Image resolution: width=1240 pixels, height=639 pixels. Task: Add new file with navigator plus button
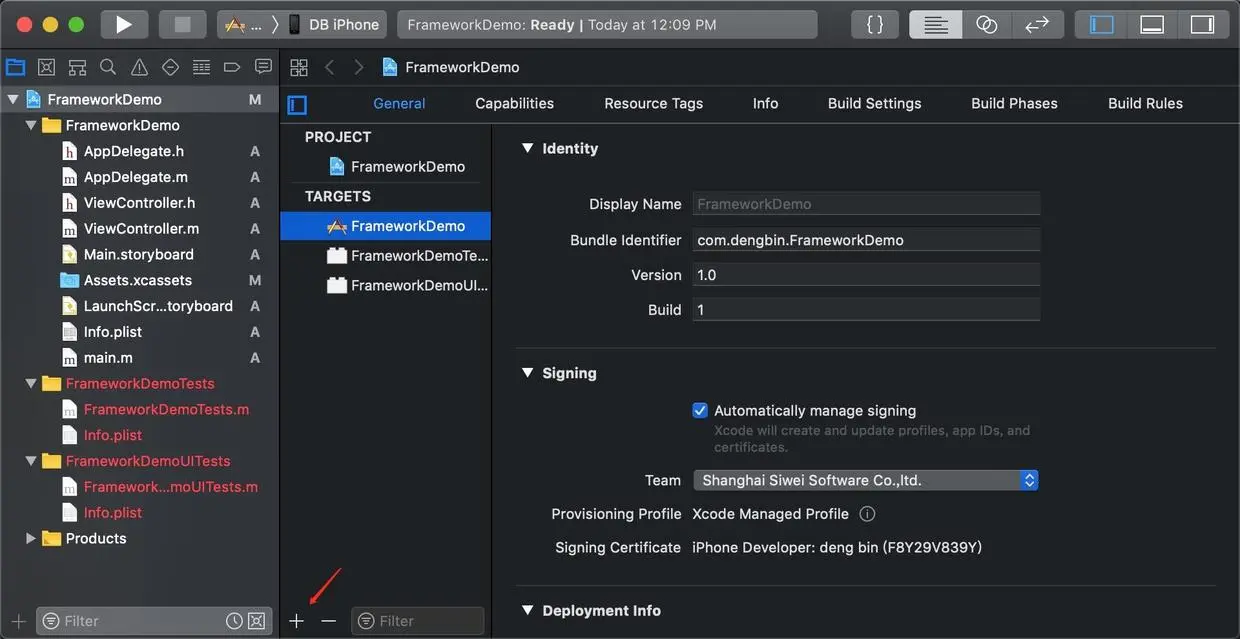point(18,621)
